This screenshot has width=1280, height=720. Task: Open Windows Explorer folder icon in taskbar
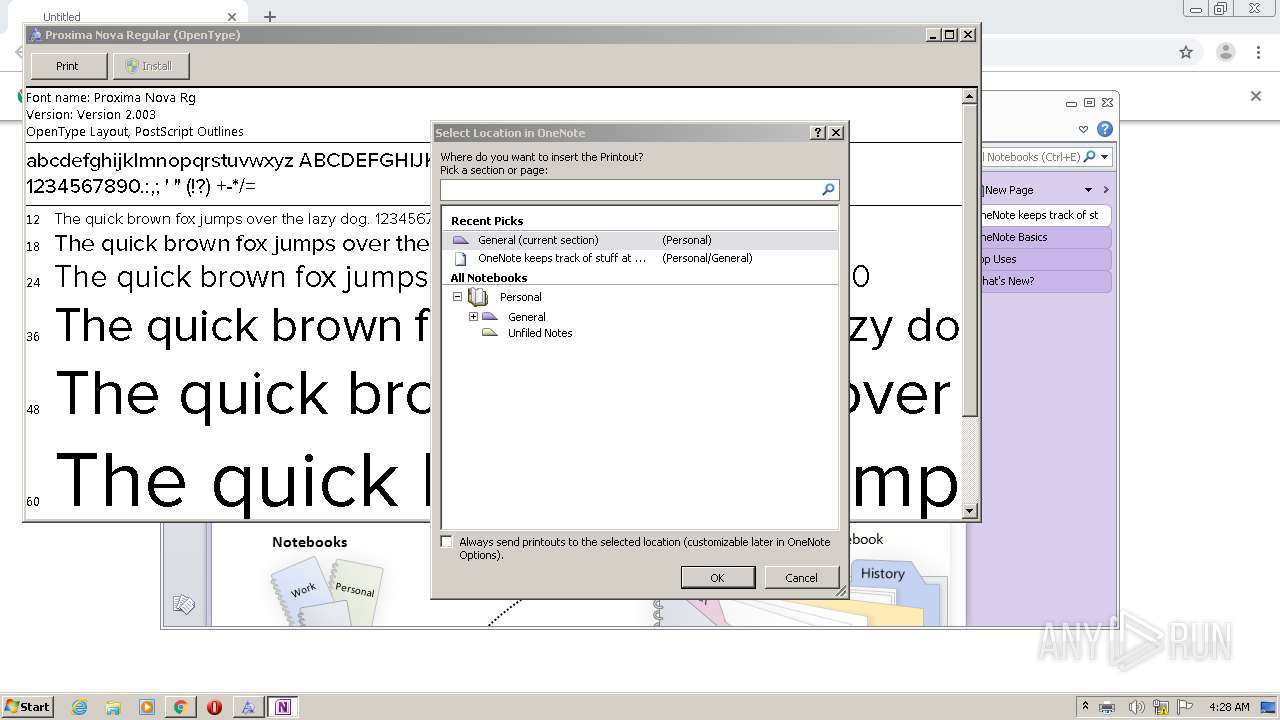tap(113, 707)
